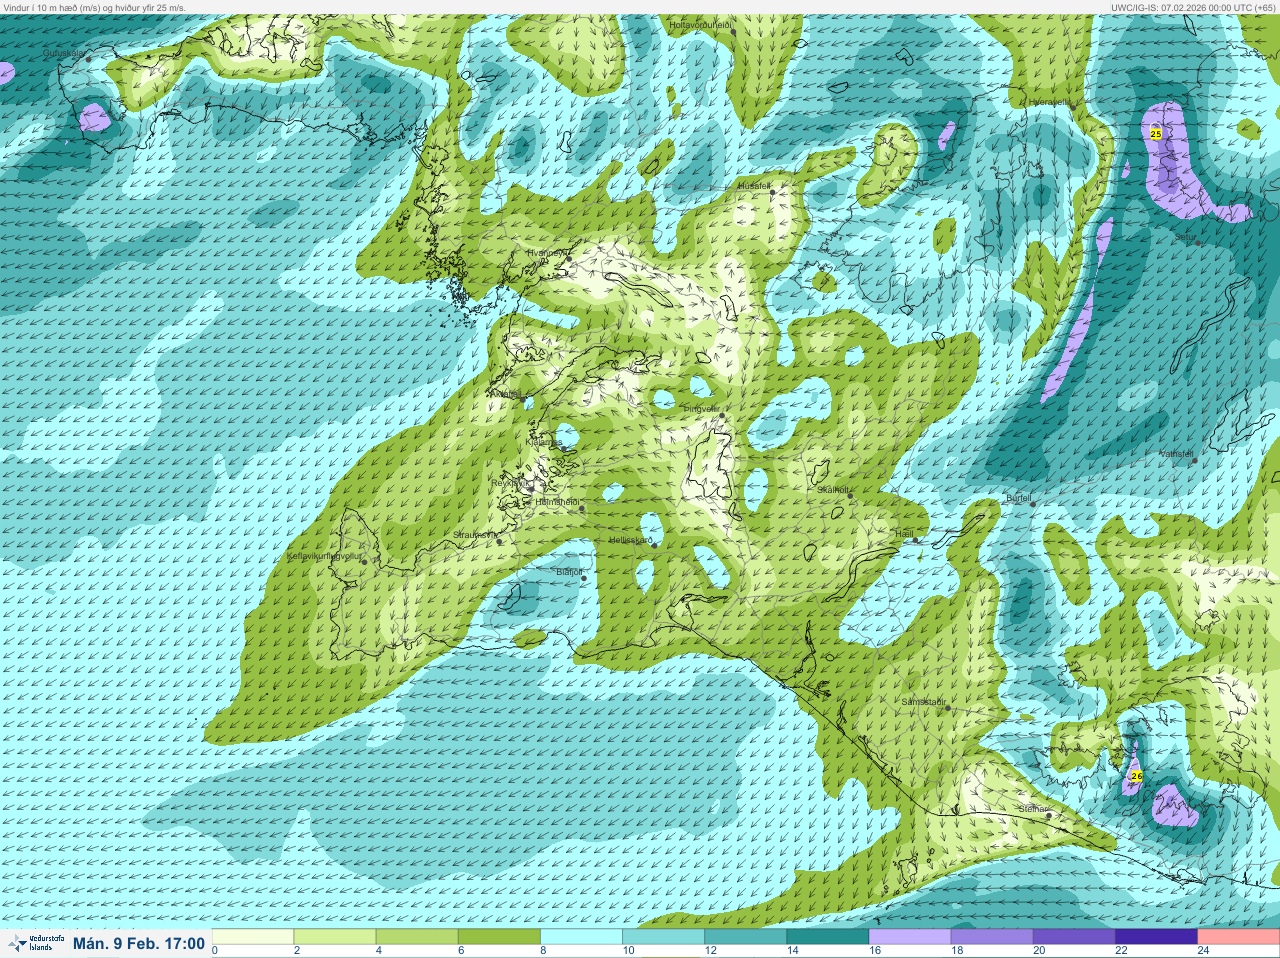
Task: Select the 0–2 m/s pale yellow legend swatch
Action: (254, 936)
